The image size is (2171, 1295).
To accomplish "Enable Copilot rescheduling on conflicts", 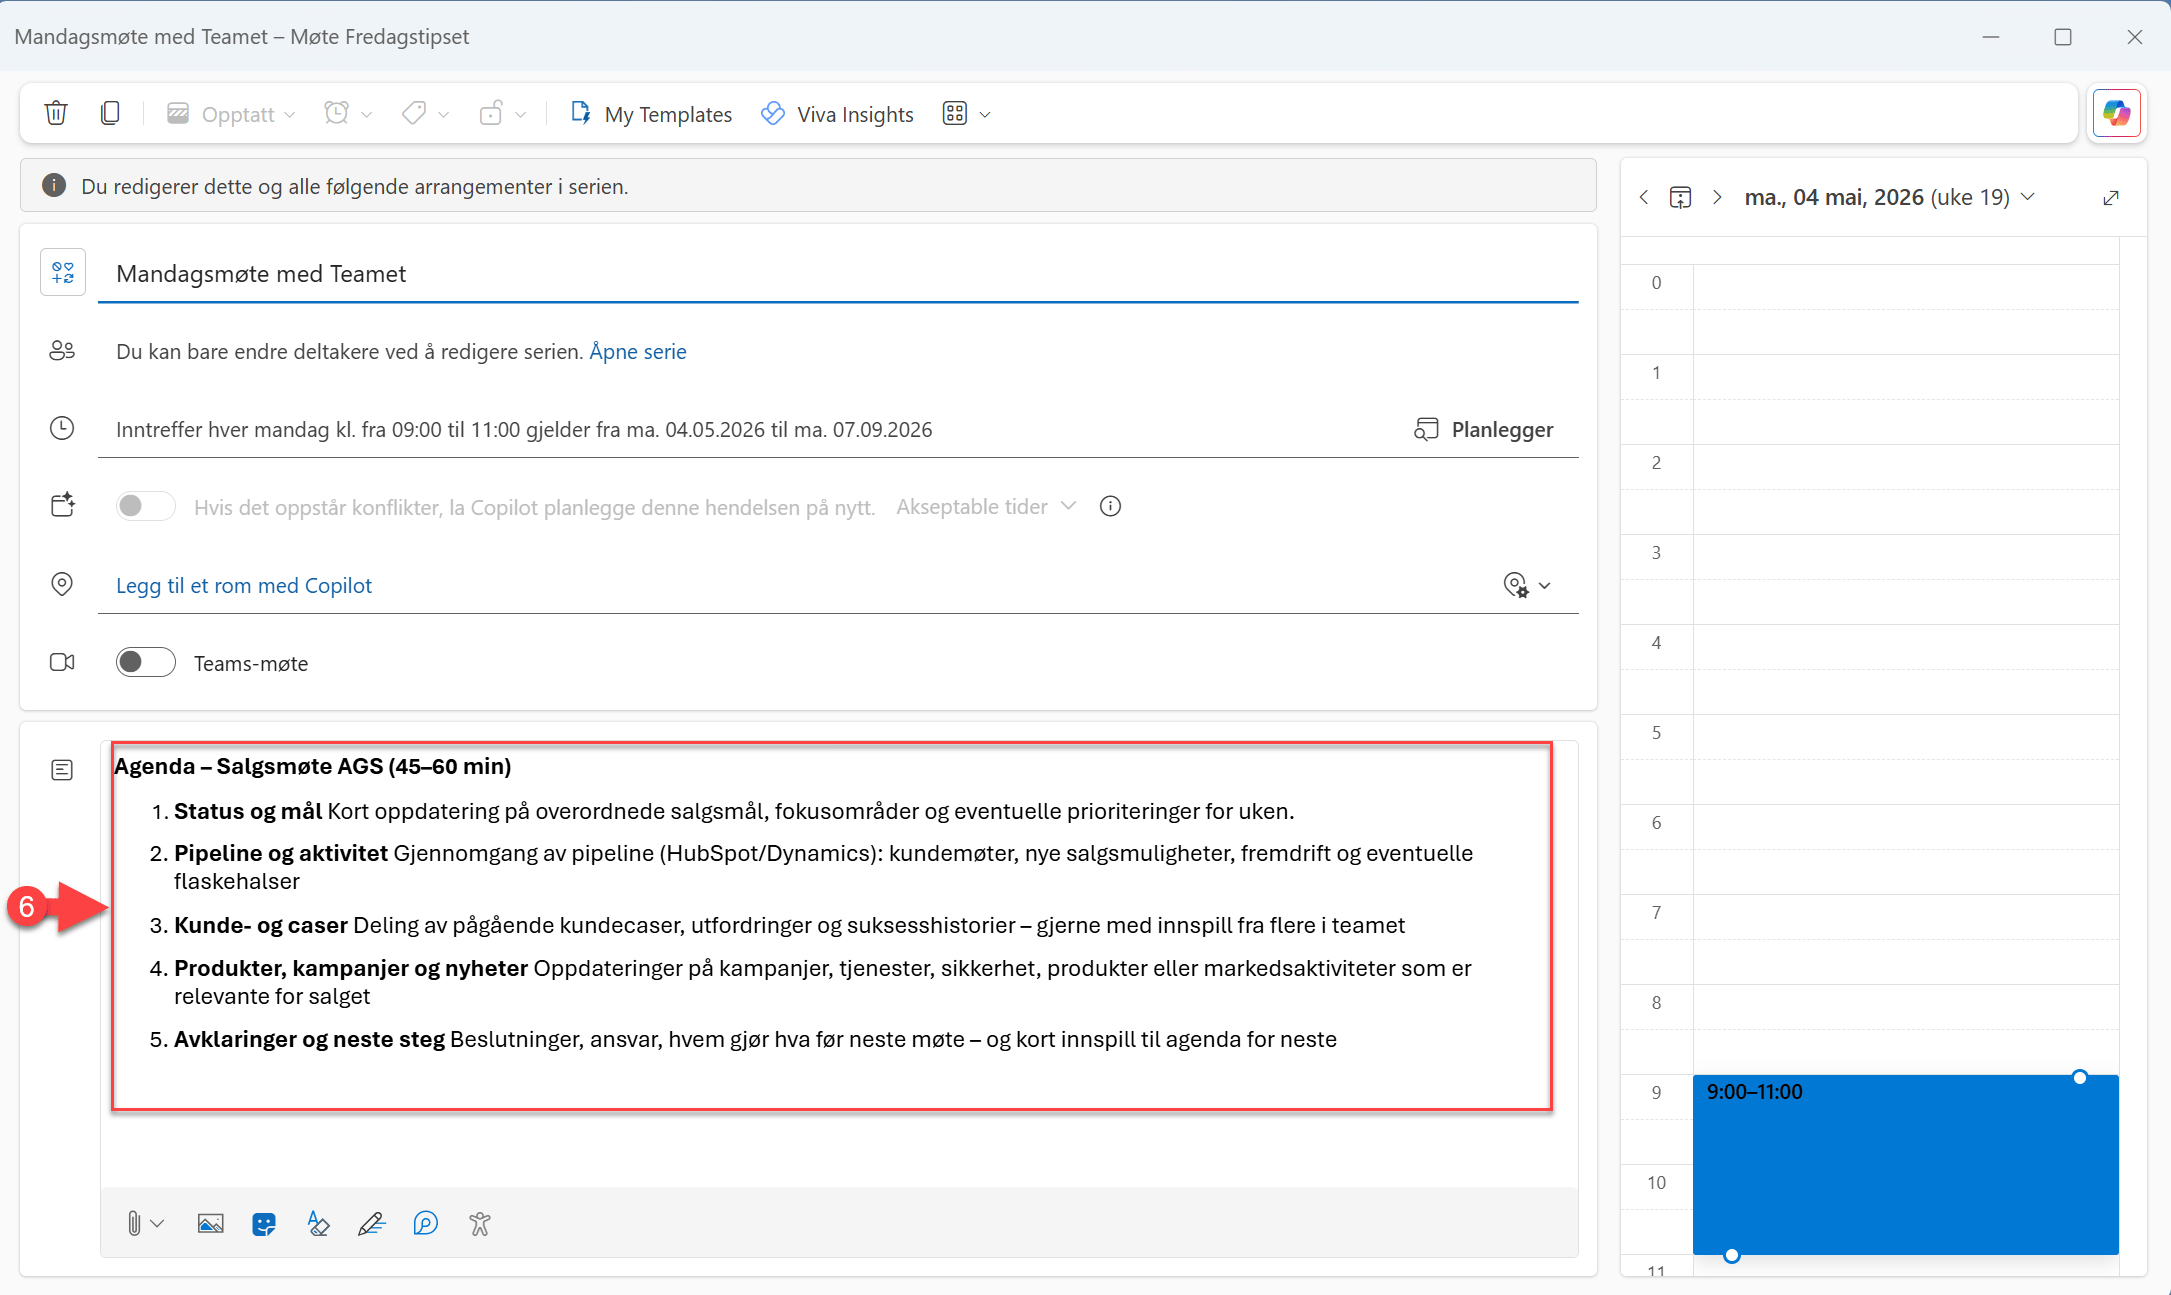I will click(x=144, y=506).
